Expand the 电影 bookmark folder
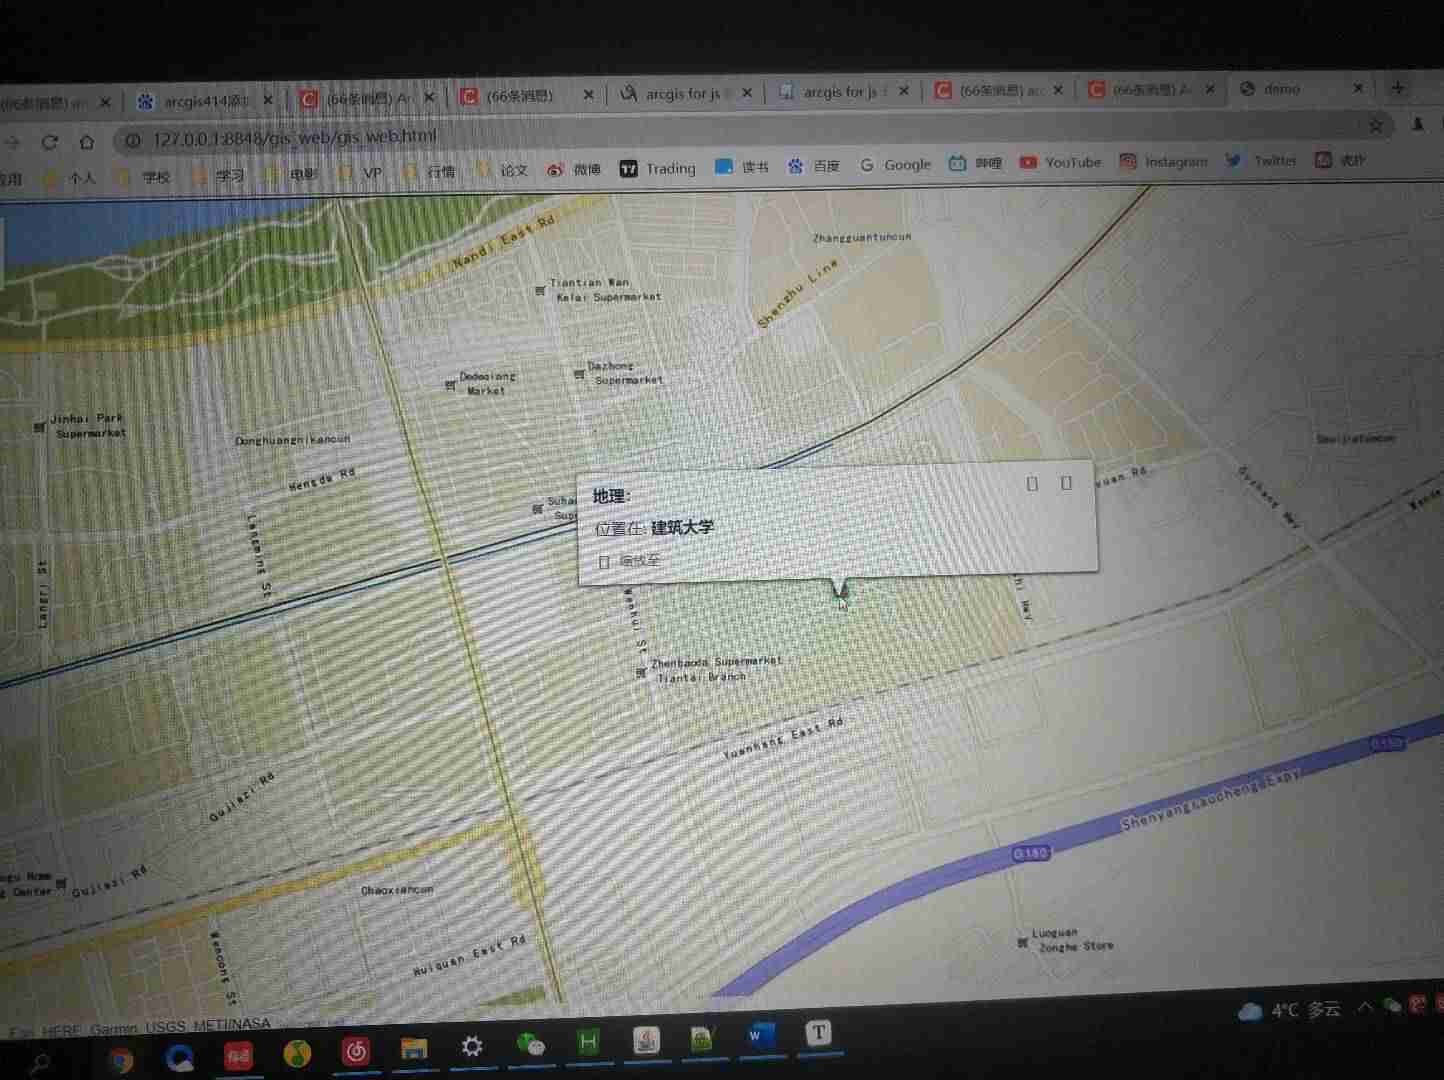The width and height of the screenshot is (1444, 1080). pos(293,174)
